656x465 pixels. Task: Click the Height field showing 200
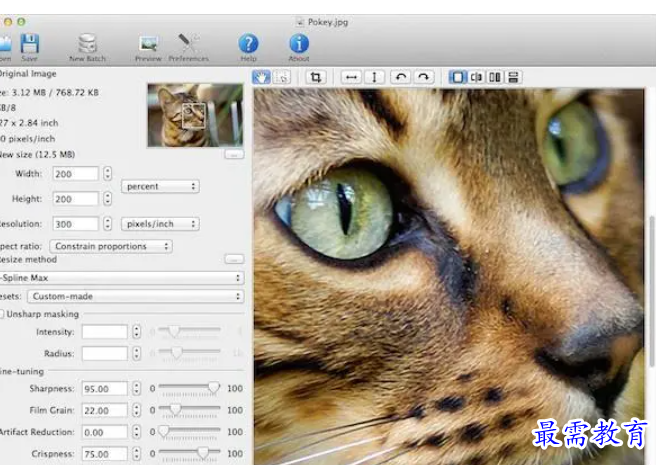76,199
